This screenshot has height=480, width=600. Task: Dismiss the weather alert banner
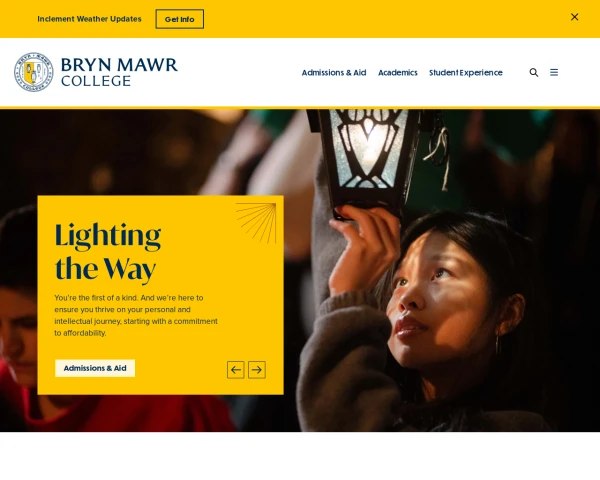pos(574,17)
